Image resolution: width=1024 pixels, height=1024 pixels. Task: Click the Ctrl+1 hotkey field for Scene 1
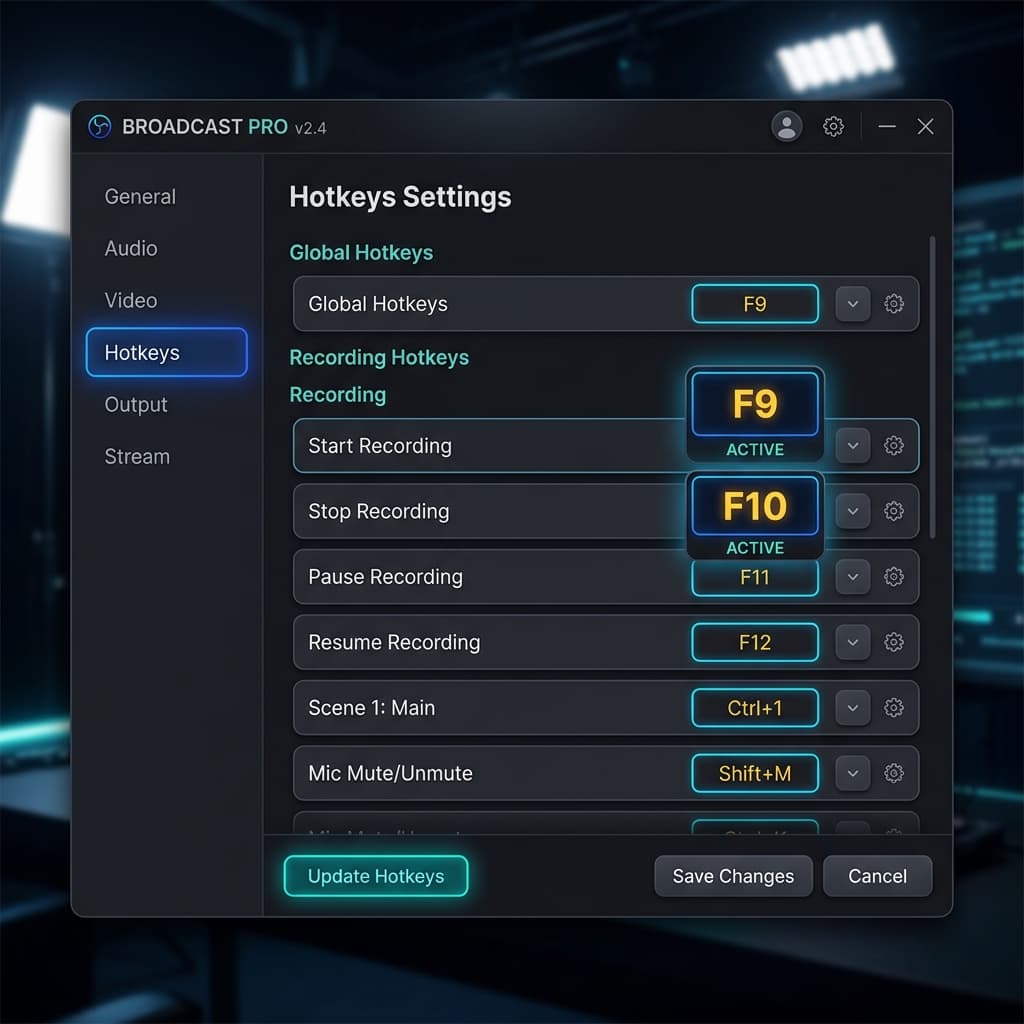click(x=755, y=708)
